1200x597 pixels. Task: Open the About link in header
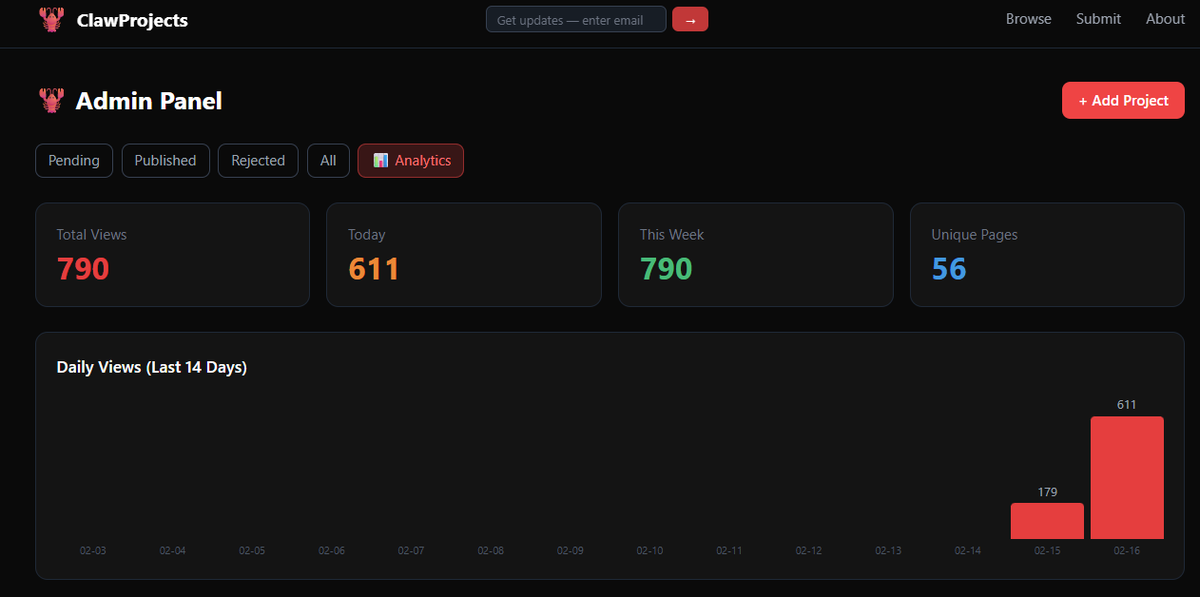(1165, 19)
